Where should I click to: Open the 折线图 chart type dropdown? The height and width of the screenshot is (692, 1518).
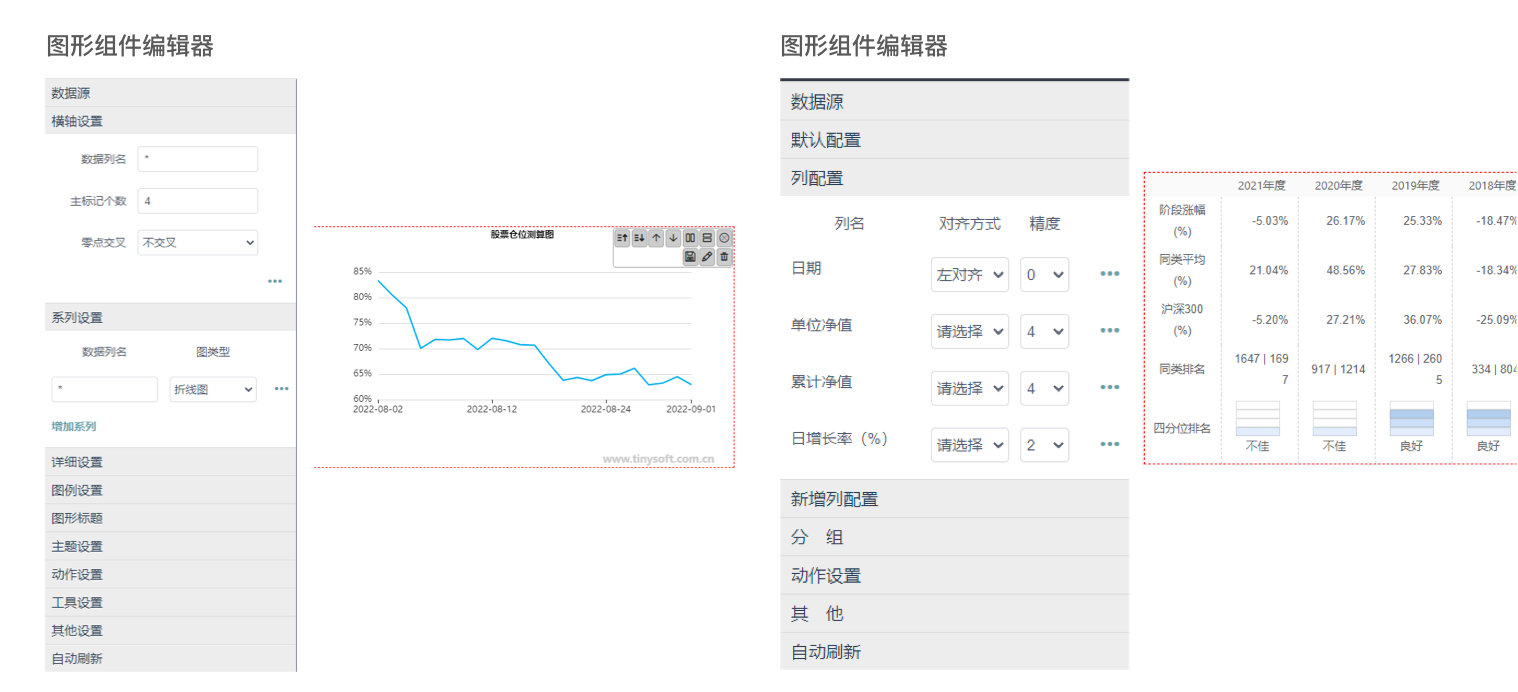tap(212, 389)
